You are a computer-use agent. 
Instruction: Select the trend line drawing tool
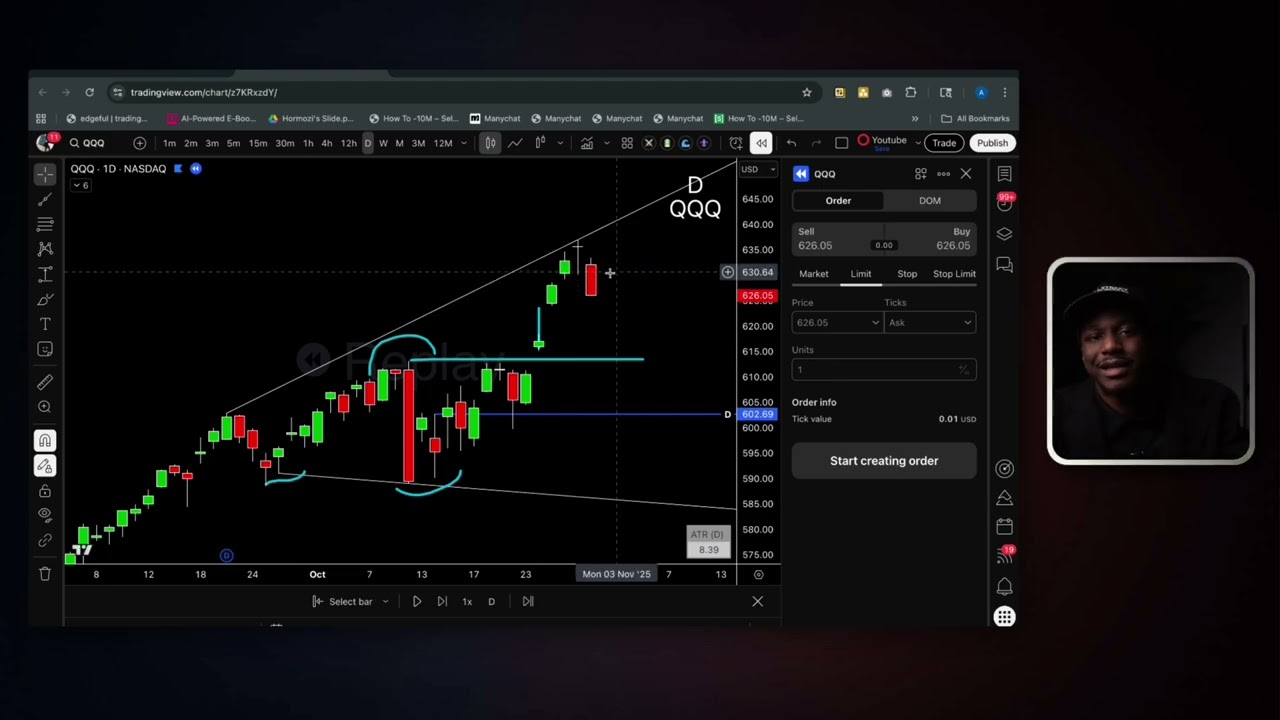tap(45, 199)
